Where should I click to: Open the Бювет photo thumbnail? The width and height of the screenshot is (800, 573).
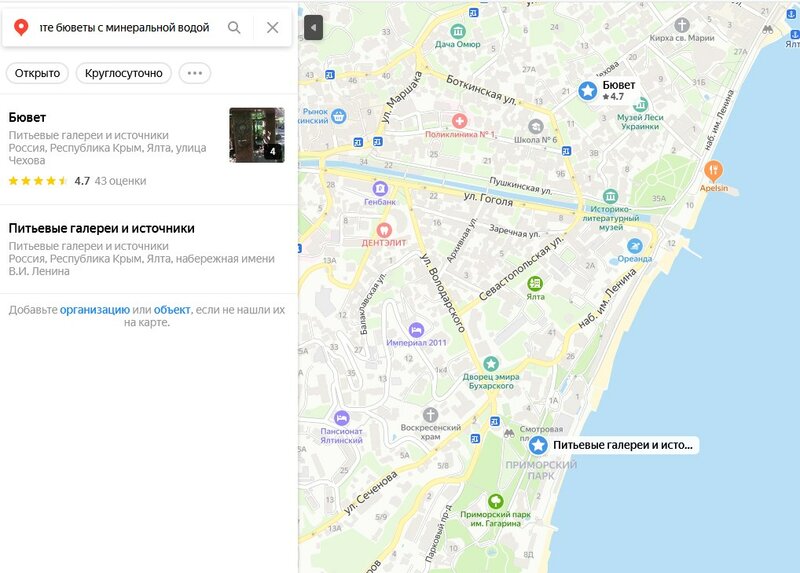click(256, 135)
